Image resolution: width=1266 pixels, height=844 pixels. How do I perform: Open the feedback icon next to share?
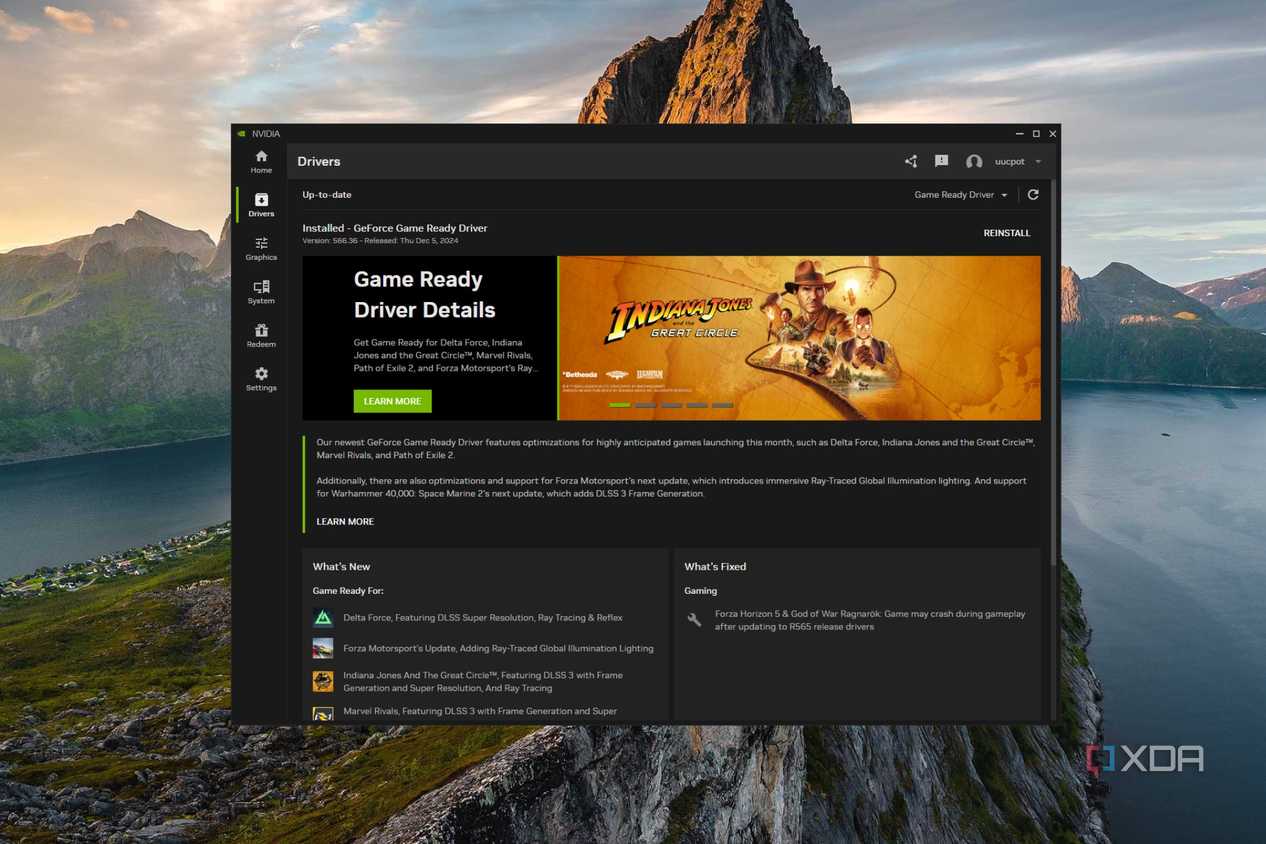click(941, 161)
